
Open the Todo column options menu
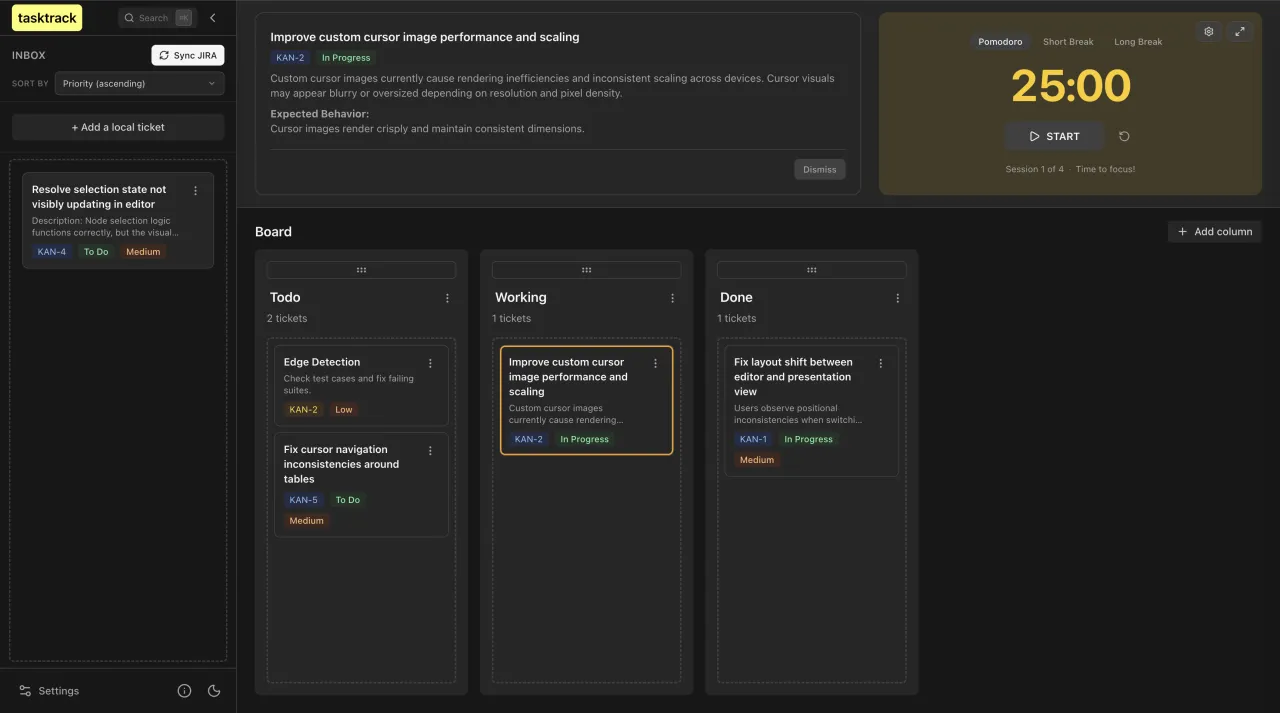447,298
